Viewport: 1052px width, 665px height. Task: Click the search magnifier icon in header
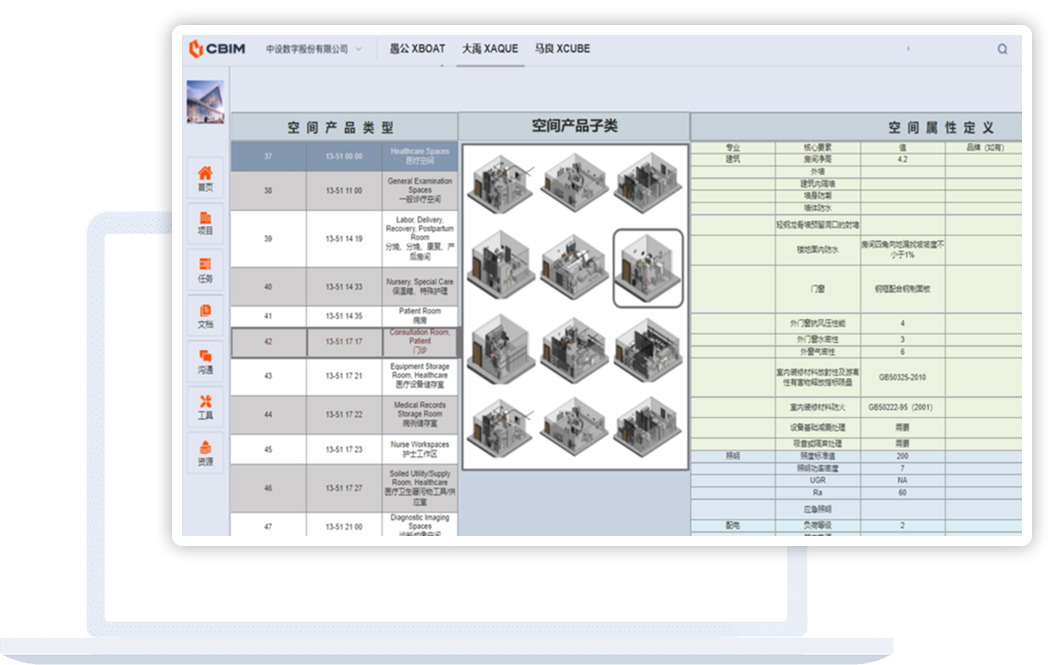point(1002,49)
